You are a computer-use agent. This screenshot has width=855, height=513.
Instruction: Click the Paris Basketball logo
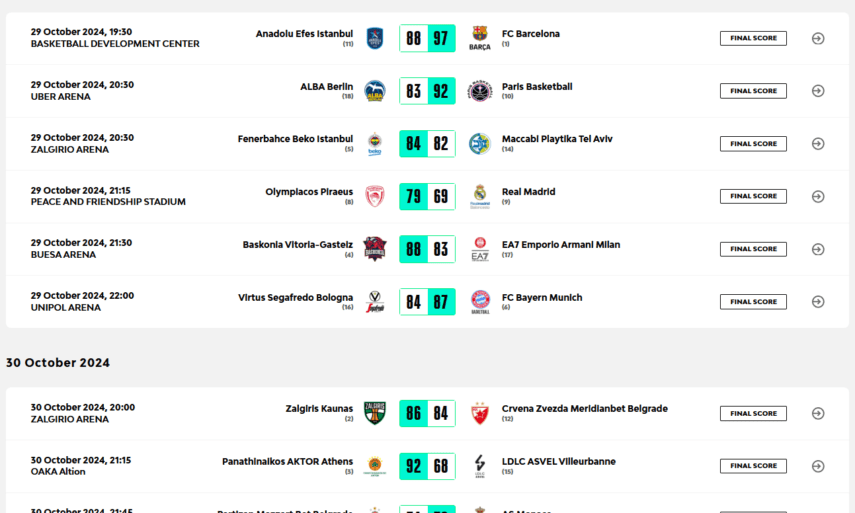480,91
